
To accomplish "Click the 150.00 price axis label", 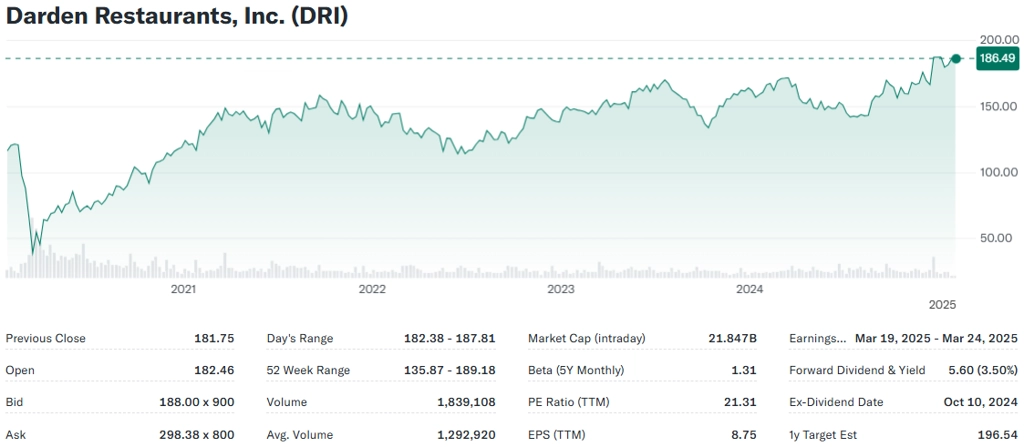I will (x=997, y=107).
